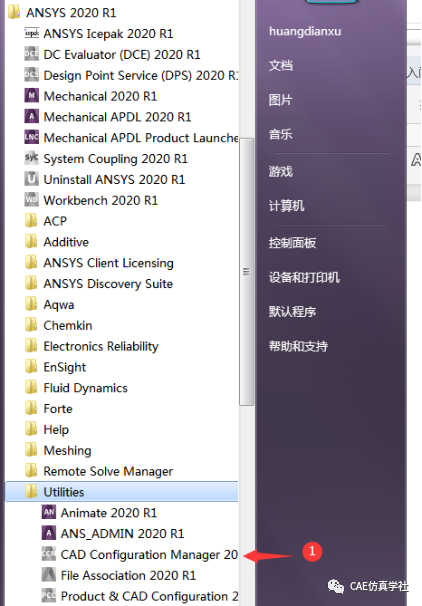This screenshot has width=422, height=606.
Task: Expand the ANSYS Discovery Suite folder
Action: [x=108, y=284]
